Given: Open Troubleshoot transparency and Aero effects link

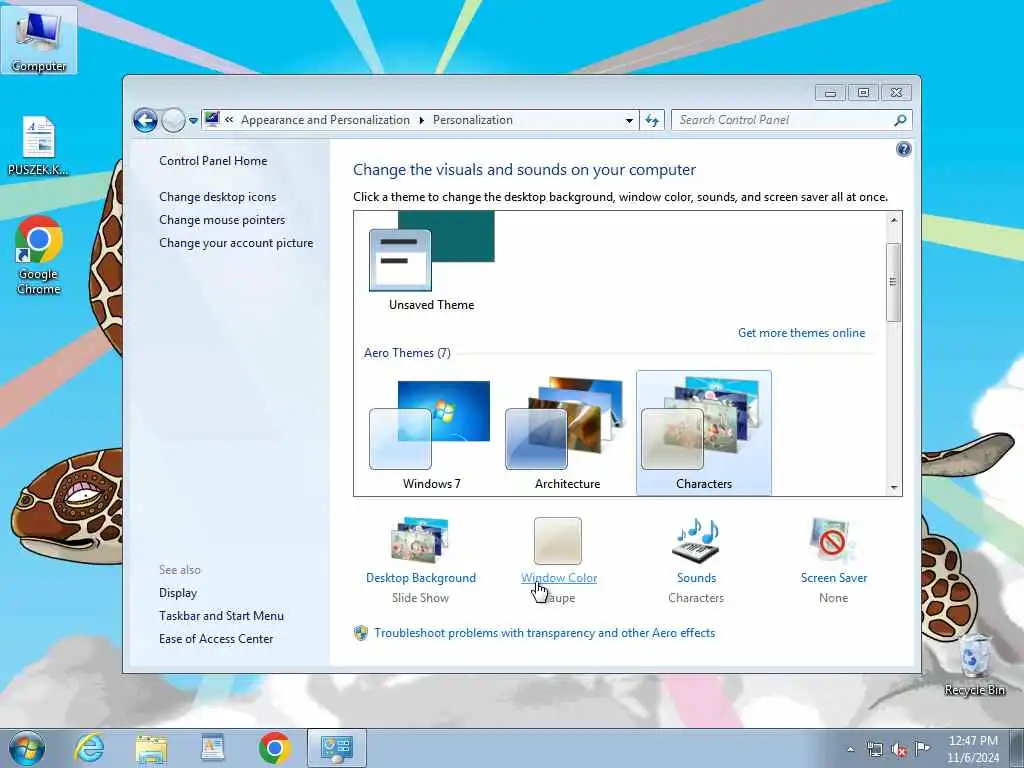Looking at the screenshot, I should [x=545, y=633].
